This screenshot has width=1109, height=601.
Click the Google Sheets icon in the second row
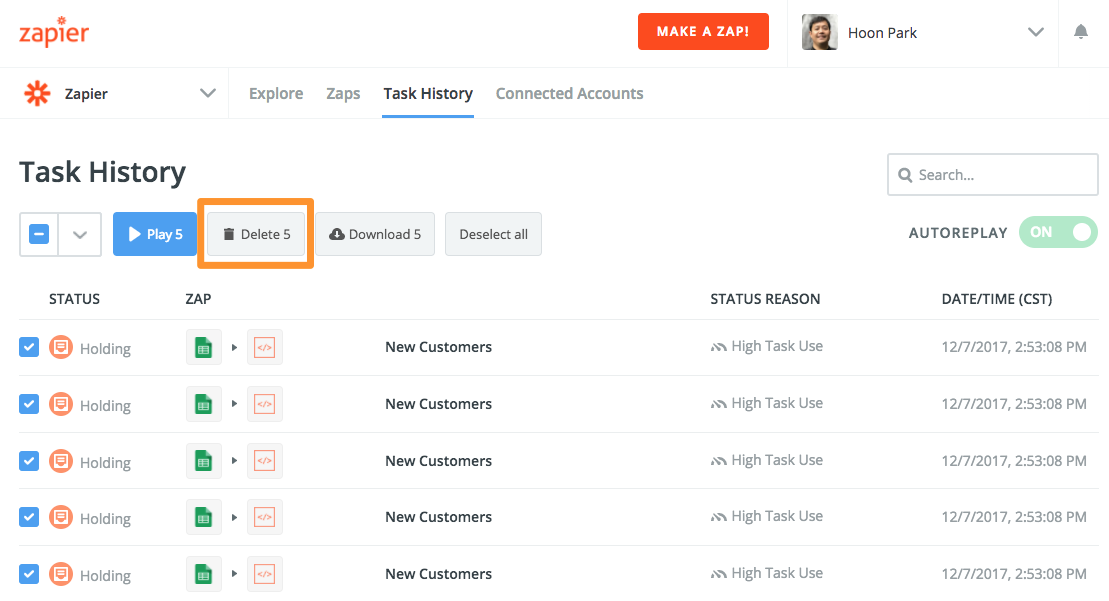tap(204, 404)
